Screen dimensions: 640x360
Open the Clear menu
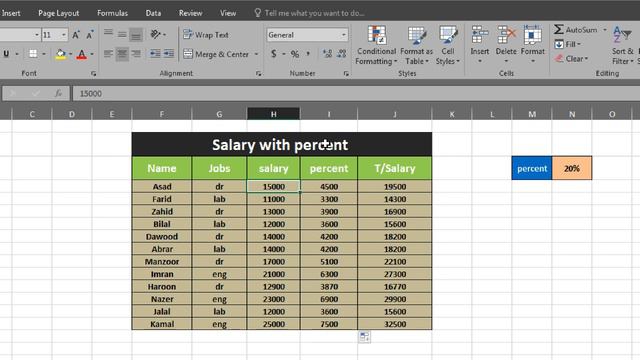click(x=571, y=59)
